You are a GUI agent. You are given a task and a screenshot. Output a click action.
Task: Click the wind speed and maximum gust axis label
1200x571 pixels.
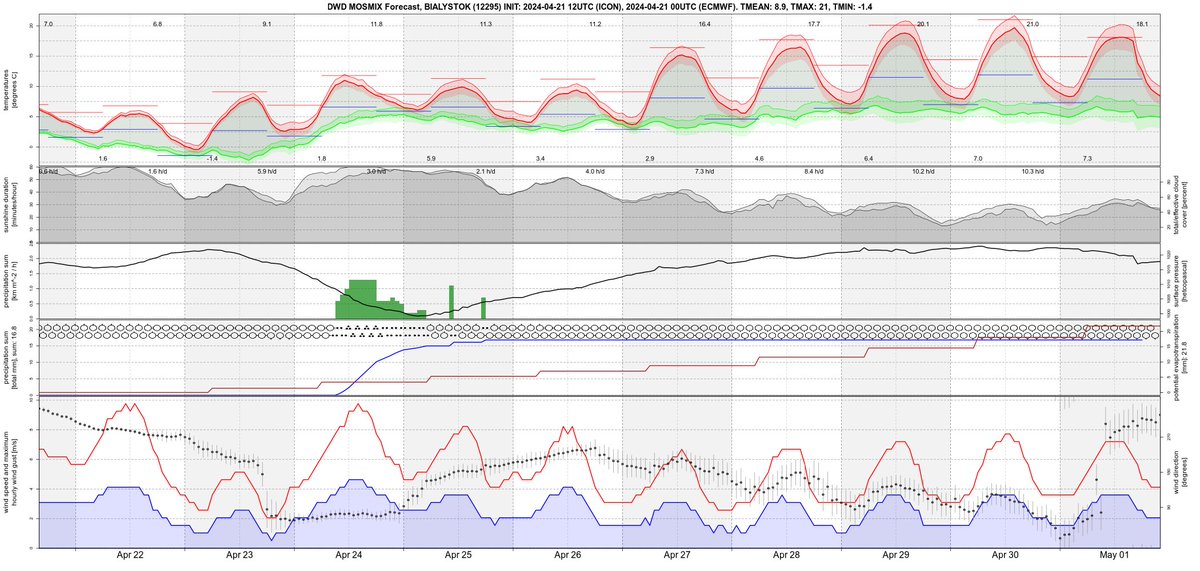coord(11,473)
